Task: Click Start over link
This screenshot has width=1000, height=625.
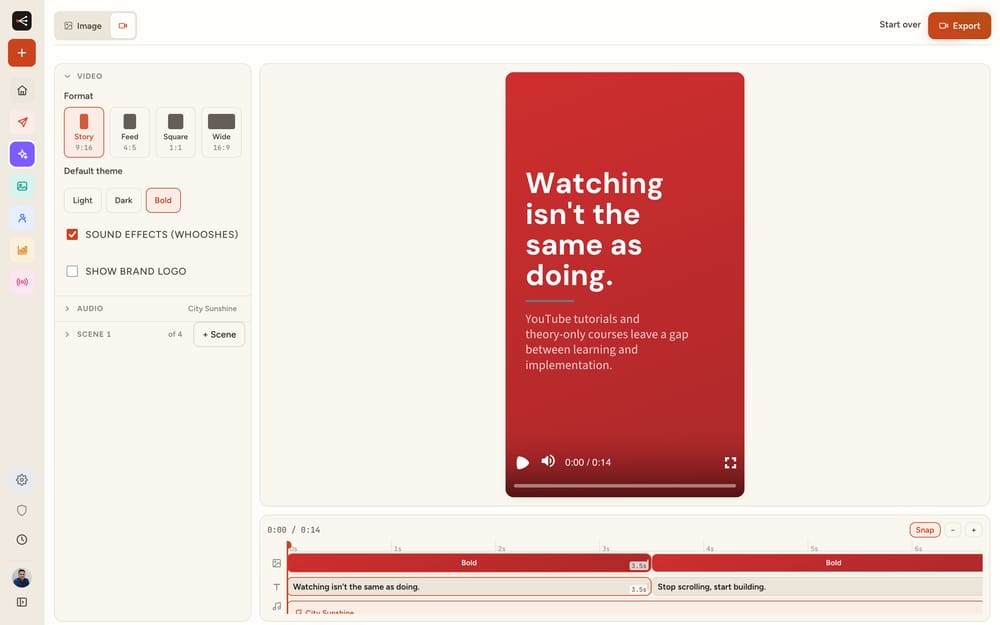Action: [899, 25]
